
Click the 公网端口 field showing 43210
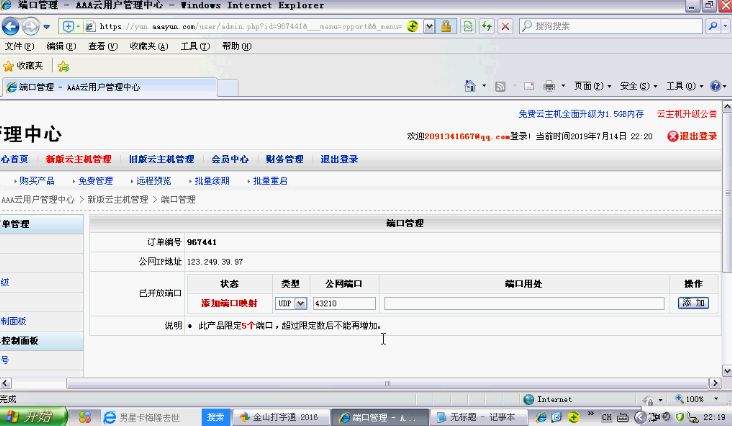click(344, 303)
